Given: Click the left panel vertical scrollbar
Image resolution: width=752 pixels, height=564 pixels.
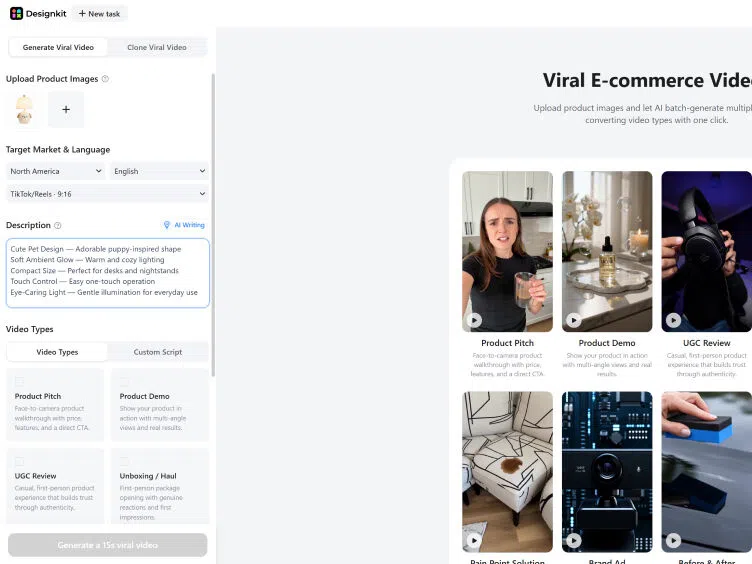Looking at the screenshot, I should click(213, 225).
